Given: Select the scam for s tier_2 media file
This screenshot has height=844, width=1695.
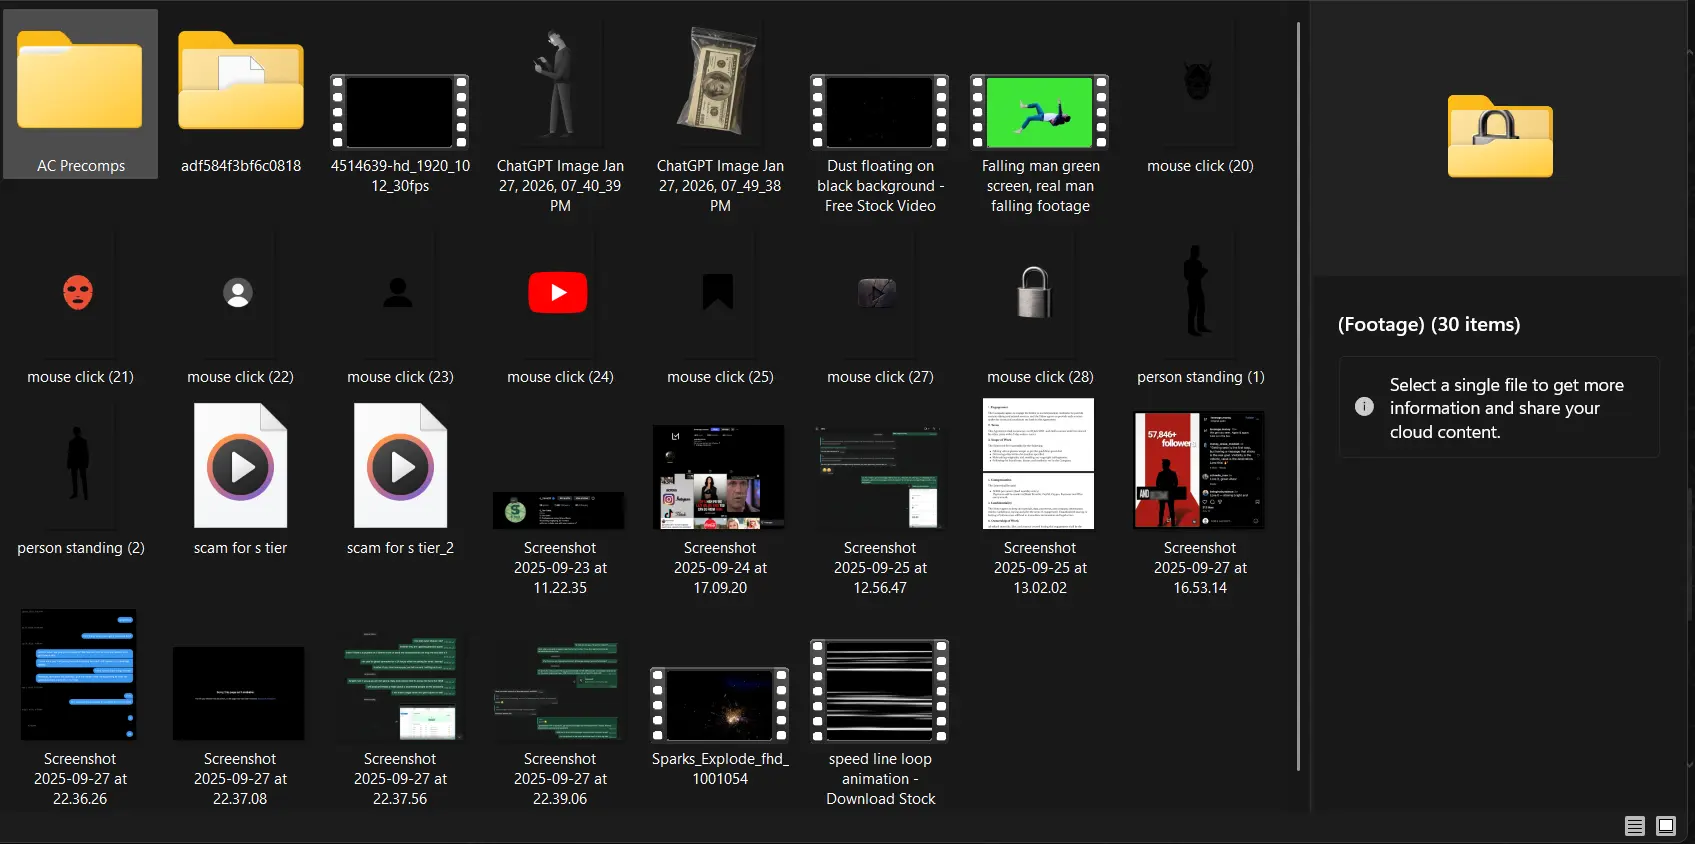Looking at the screenshot, I should click(400, 466).
